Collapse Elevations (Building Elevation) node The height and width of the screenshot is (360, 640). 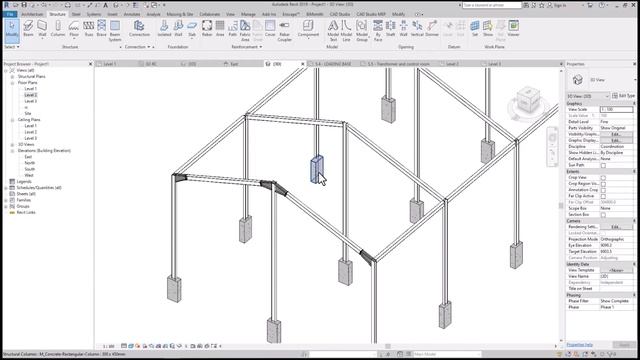coord(12,151)
